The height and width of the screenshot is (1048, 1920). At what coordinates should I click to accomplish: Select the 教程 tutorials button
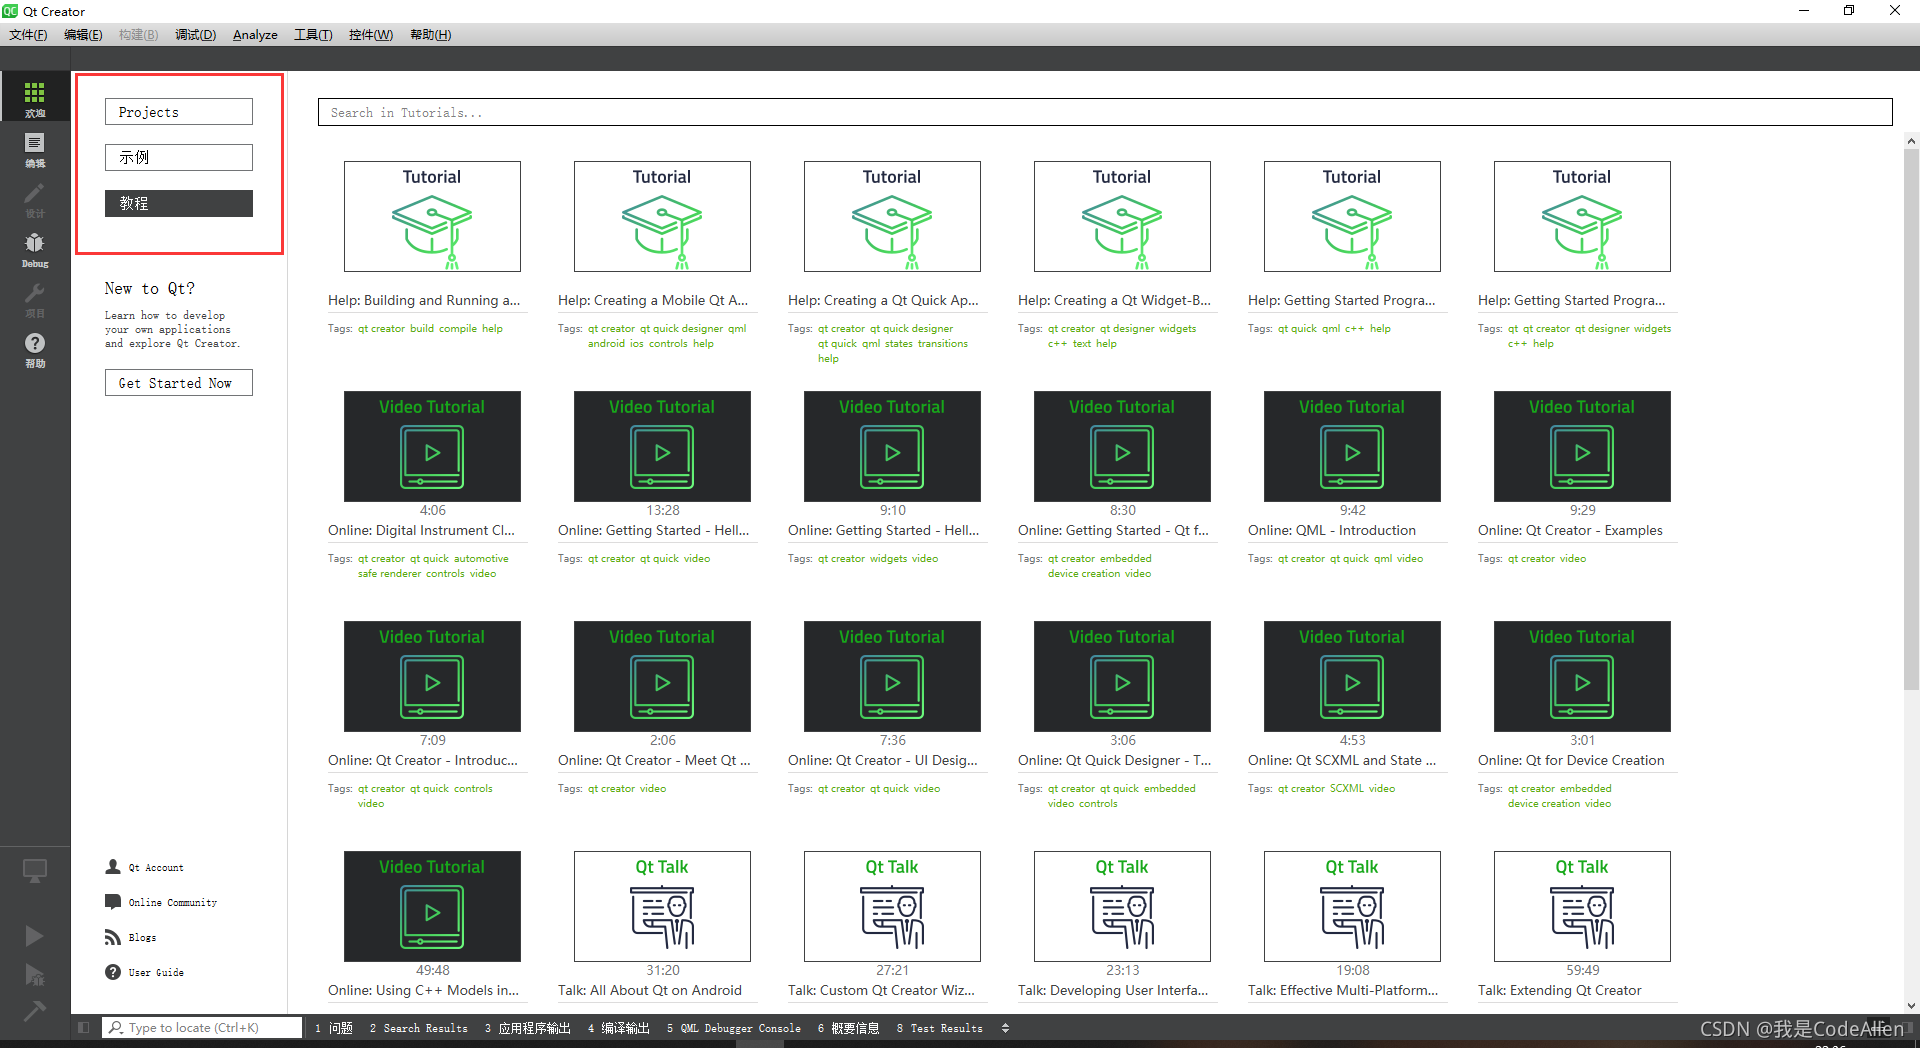(179, 203)
